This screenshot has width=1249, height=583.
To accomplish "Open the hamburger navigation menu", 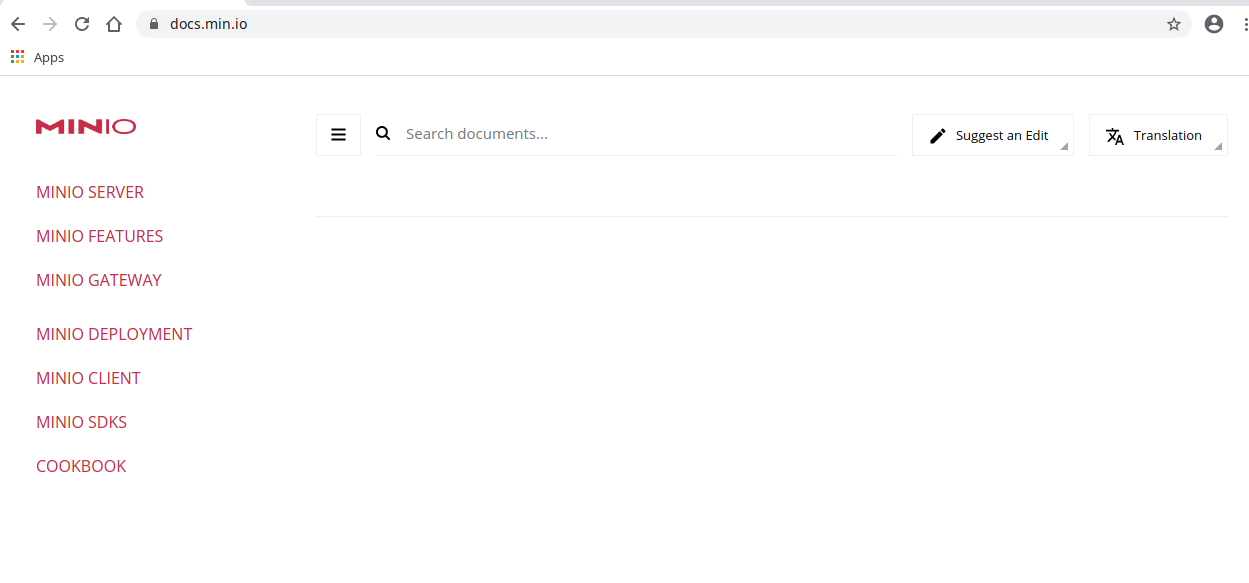I will click(x=338, y=134).
